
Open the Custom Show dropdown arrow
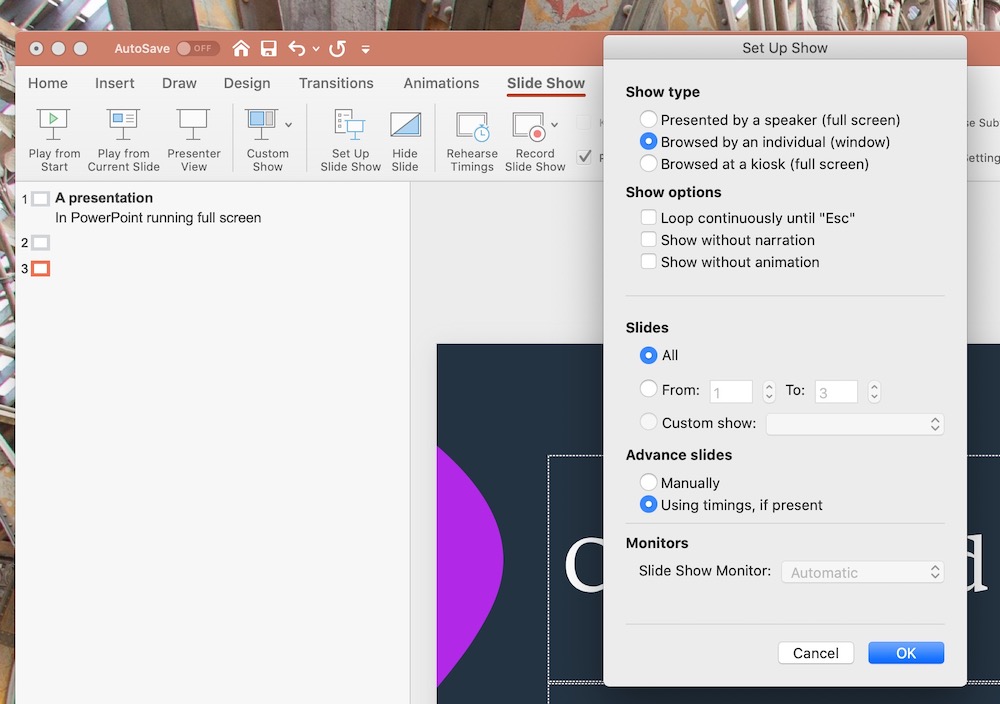coord(289,124)
